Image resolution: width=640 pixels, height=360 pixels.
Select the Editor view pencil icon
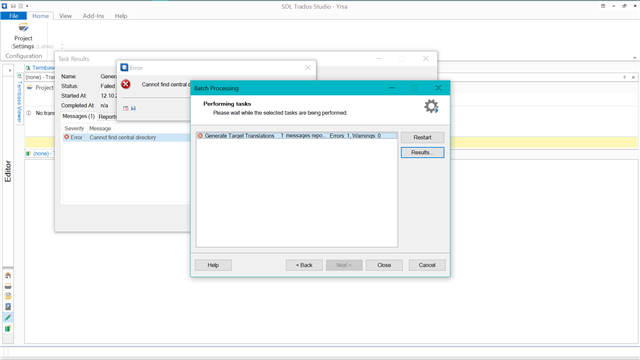(x=8, y=318)
